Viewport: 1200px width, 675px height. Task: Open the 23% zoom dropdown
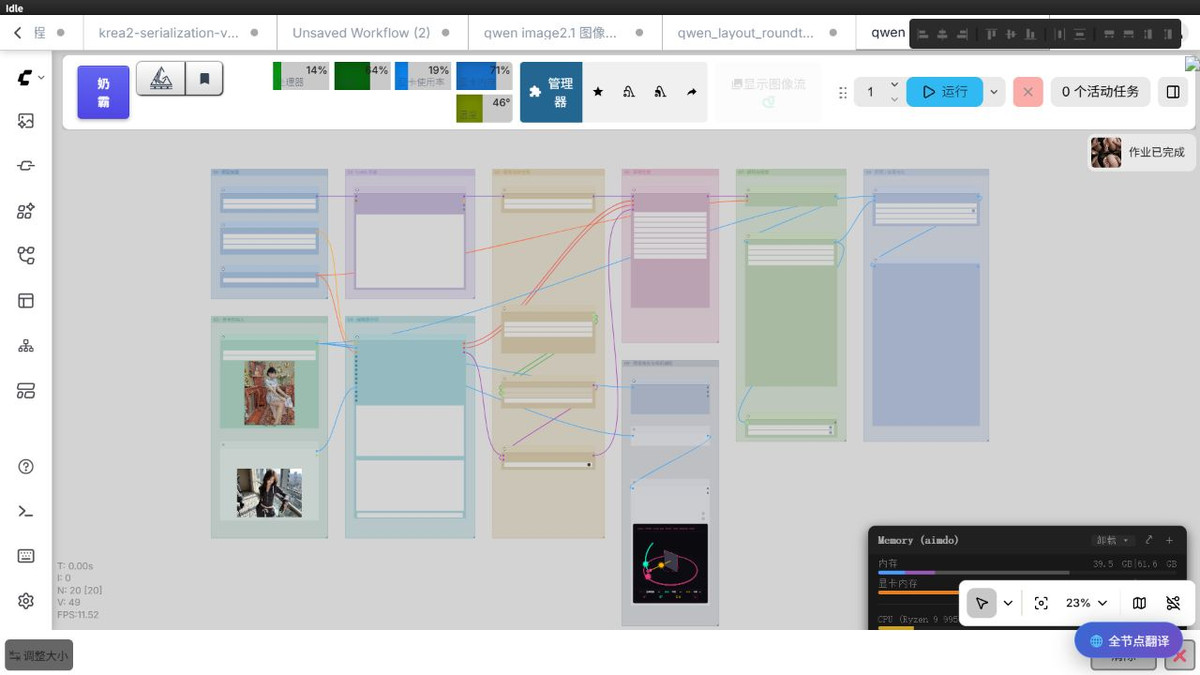[1087, 603]
